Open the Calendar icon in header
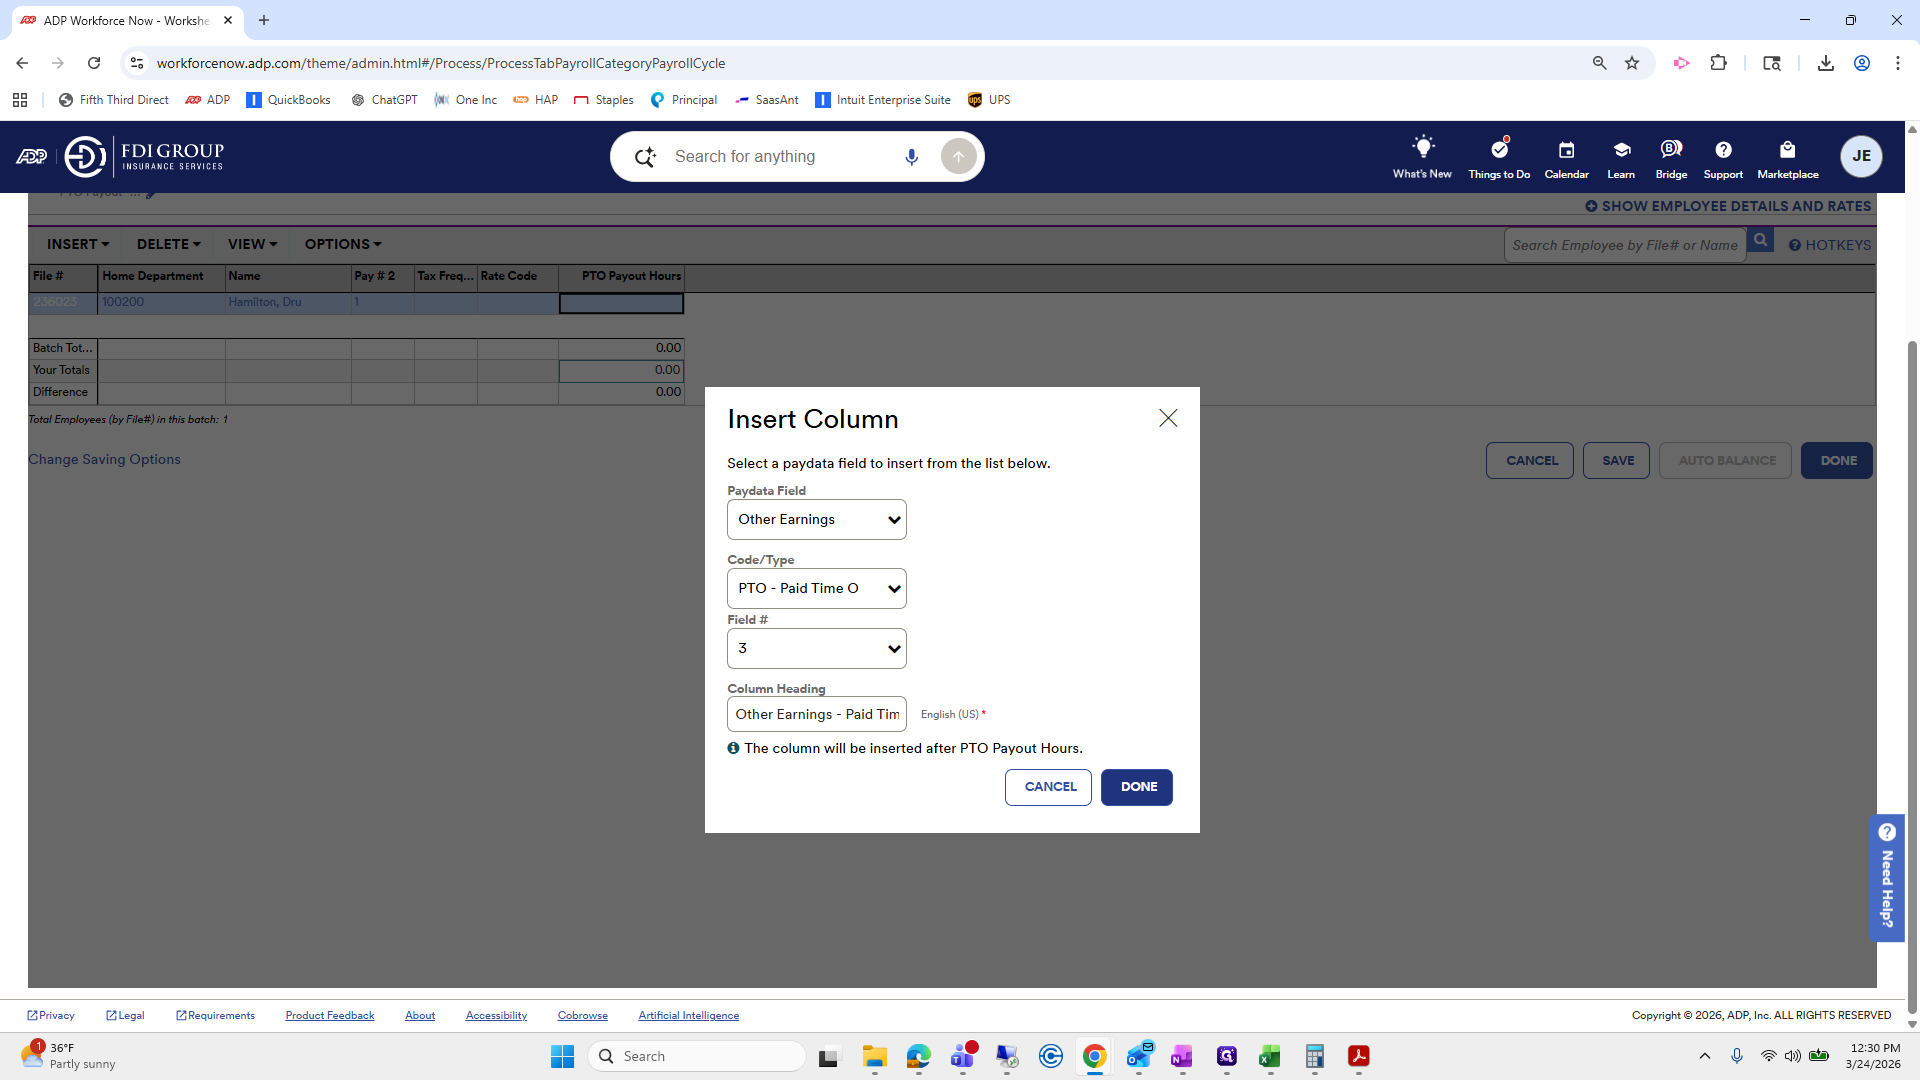 point(1566,150)
